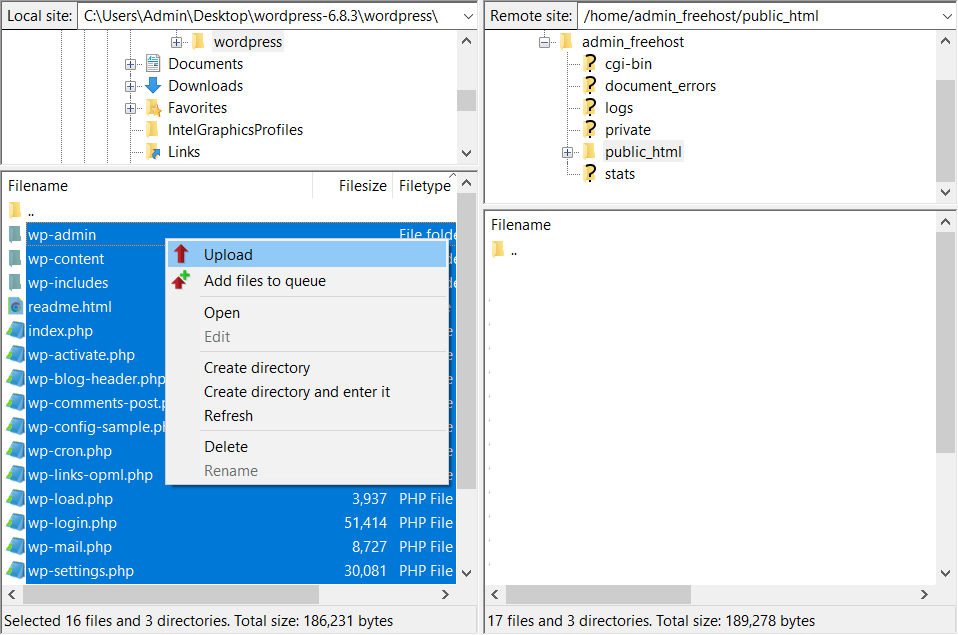The image size is (958, 635).
Task: Click the Add files to queue icon
Action: [x=180, y=281]
